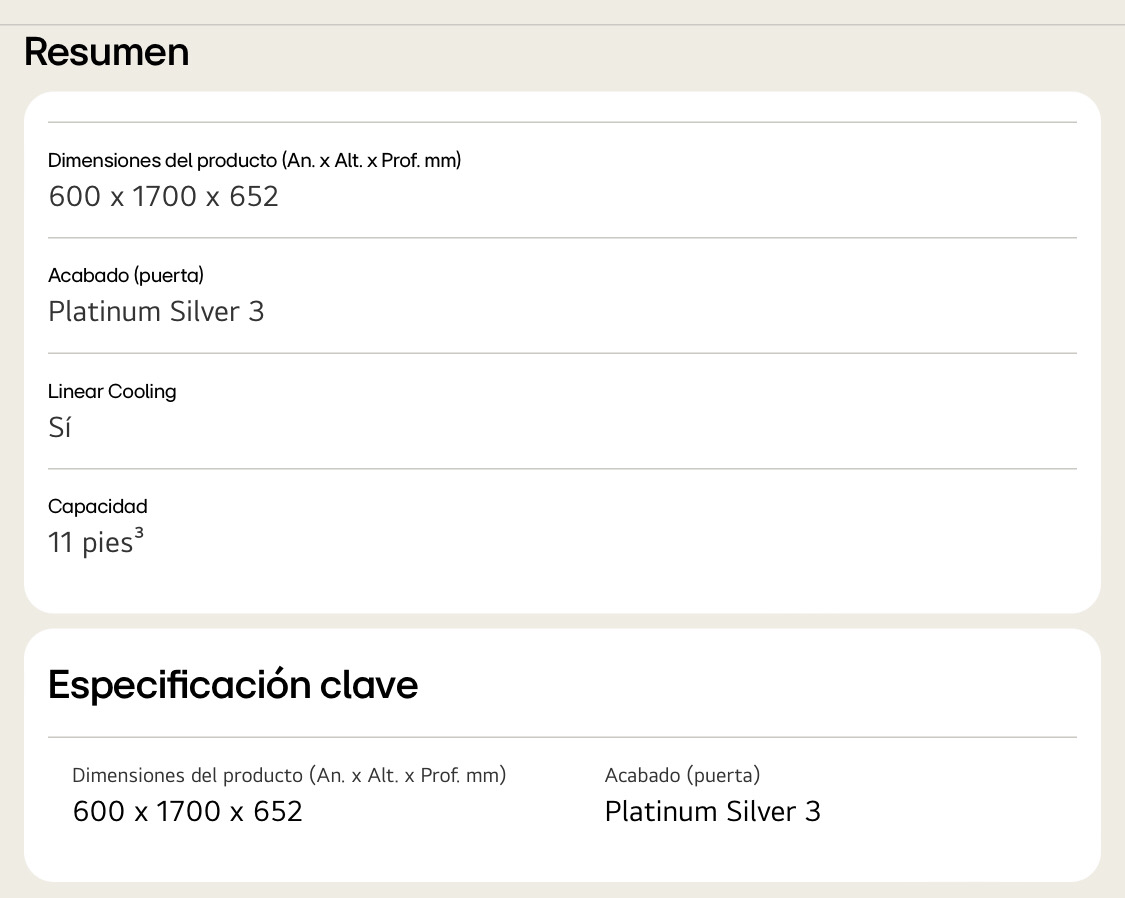The height and width of the screenshot is (898, 1125).
Task: Select the Dimensiones del producto label in Resumen
Action: pos(254,160)
